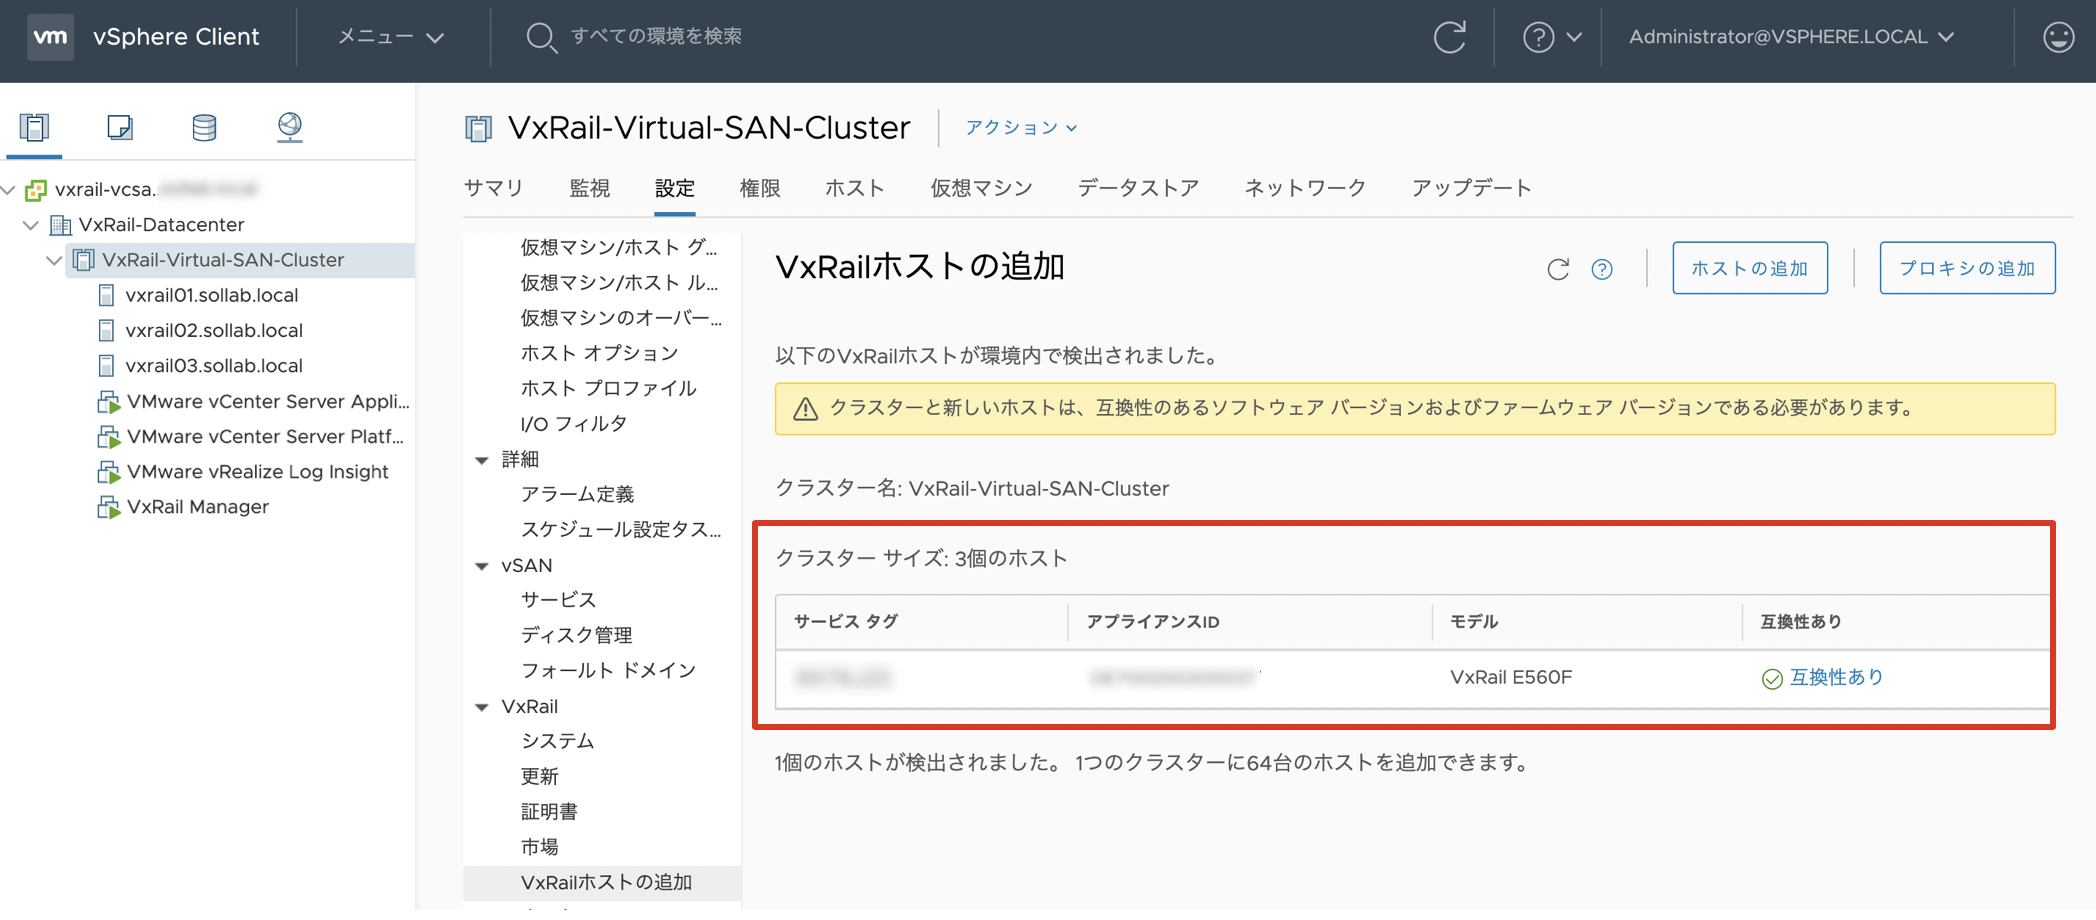Collapse the 詳細 settings section
Image resolution: width=2096 pixels, height=920 pixels.
[x=482, y=460]
